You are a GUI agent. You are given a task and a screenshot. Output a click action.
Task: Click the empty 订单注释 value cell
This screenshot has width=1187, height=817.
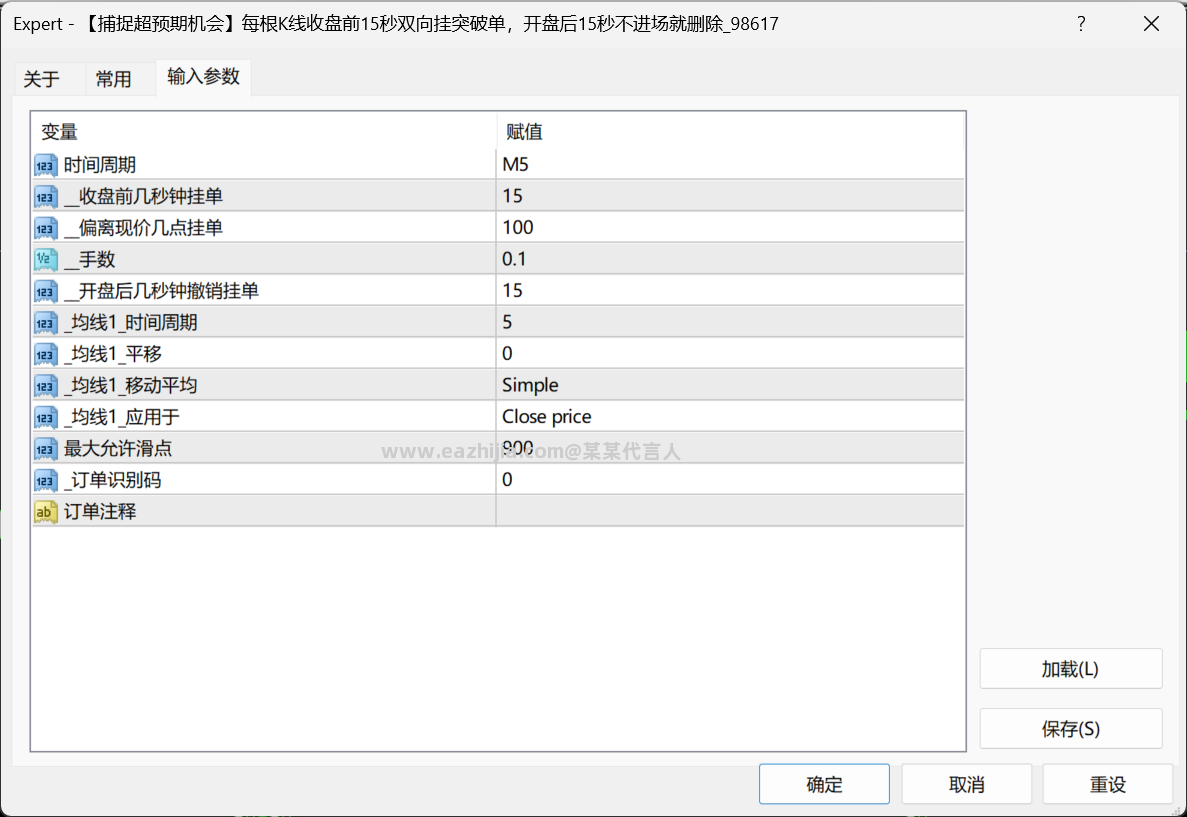(730, 511)
